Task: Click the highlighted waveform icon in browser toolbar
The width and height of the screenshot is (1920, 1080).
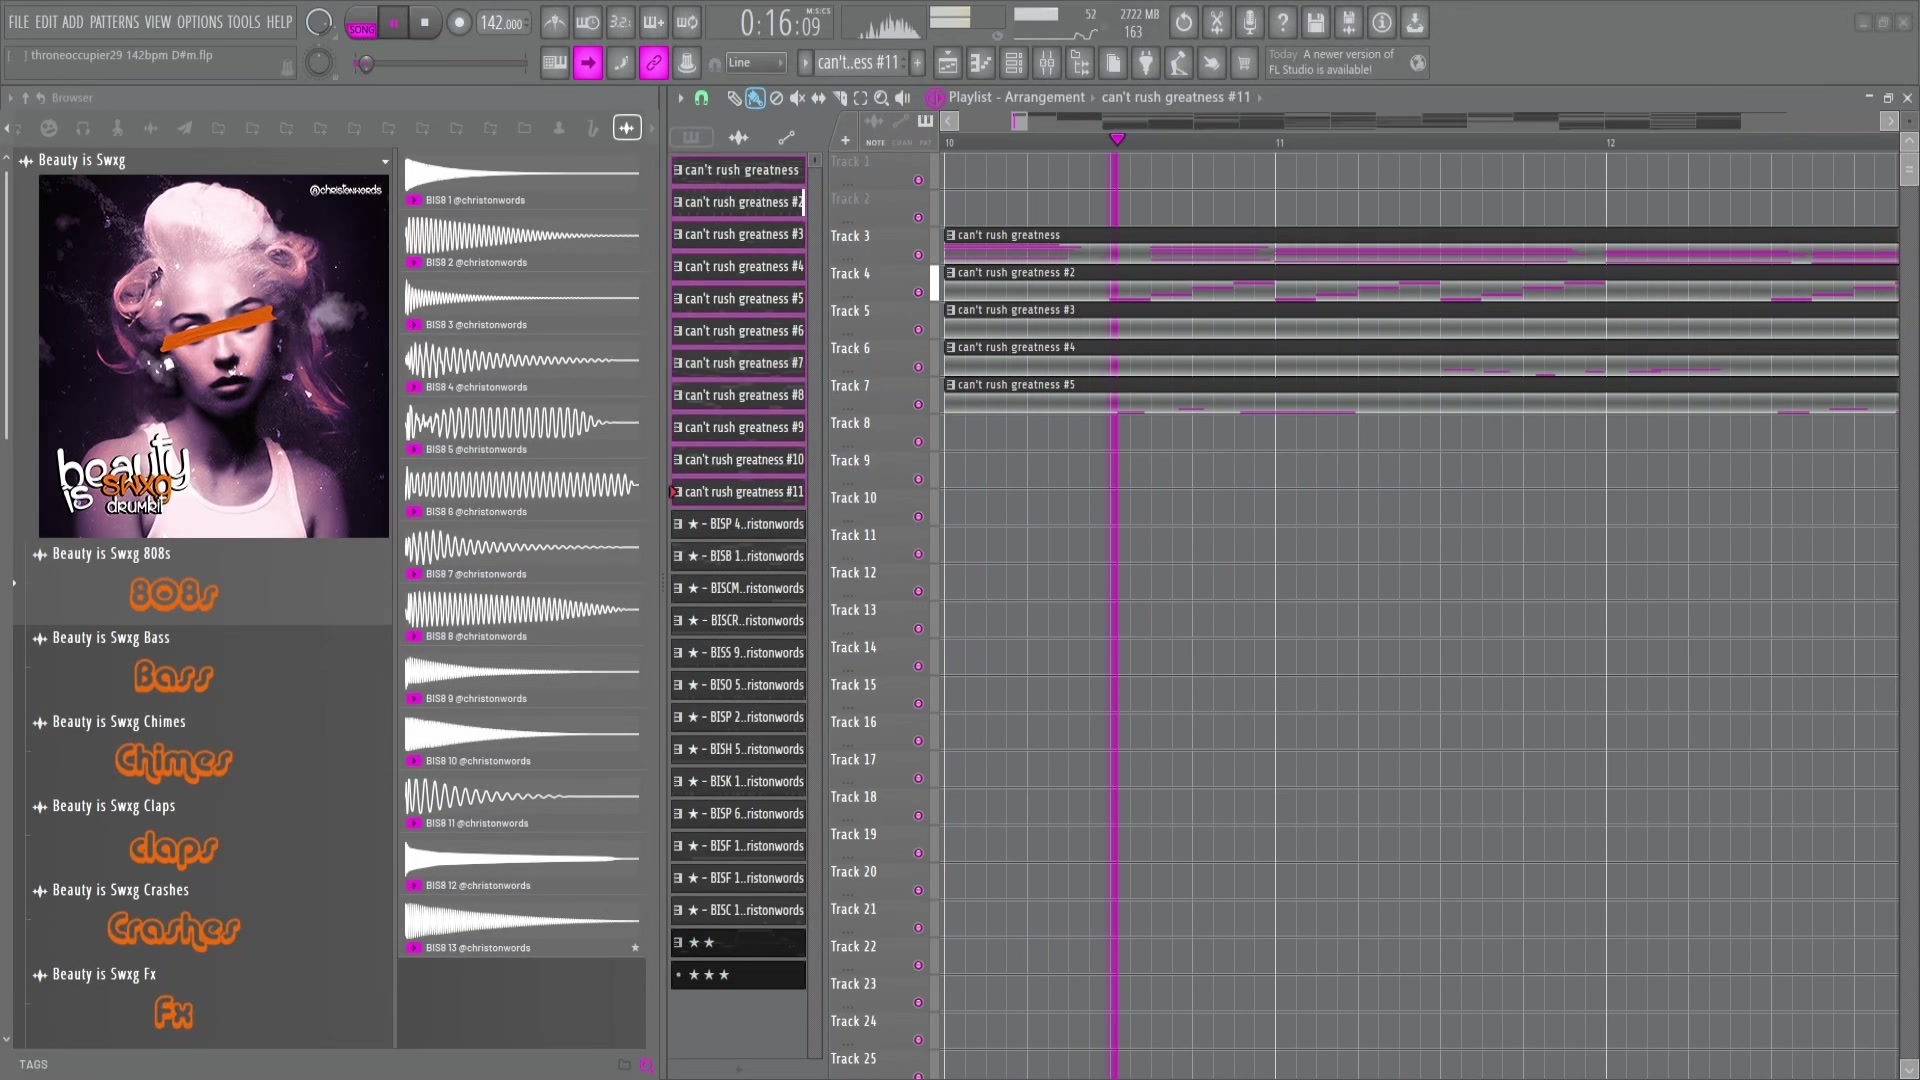Action: [627, 128]
